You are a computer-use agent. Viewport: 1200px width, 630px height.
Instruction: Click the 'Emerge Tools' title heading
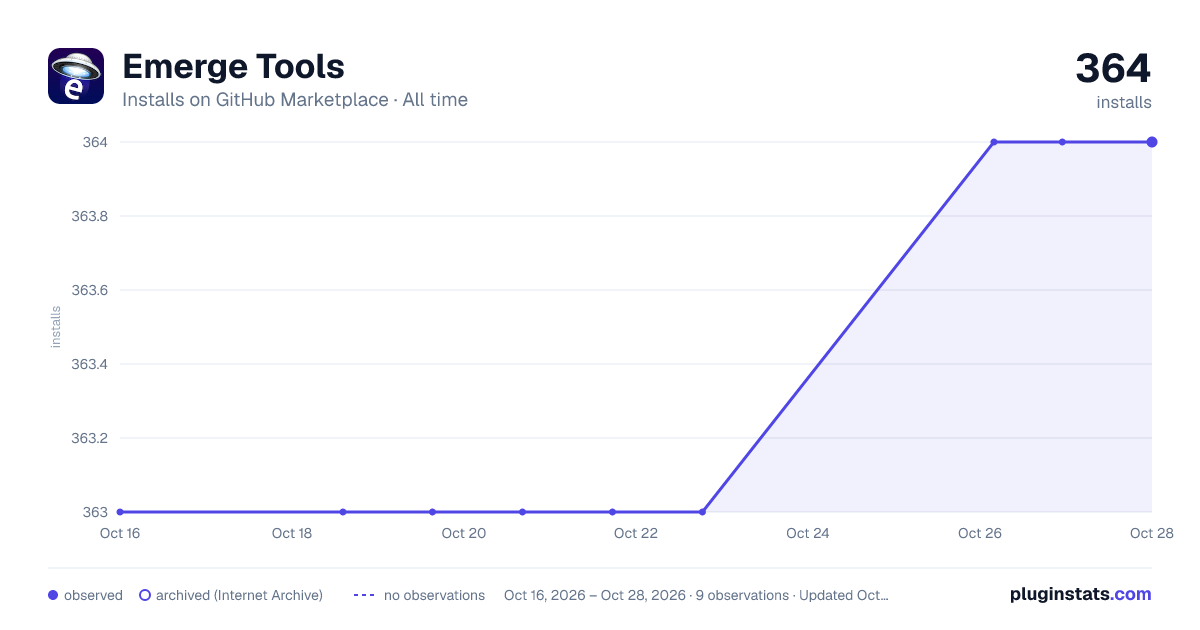point(233,67)
